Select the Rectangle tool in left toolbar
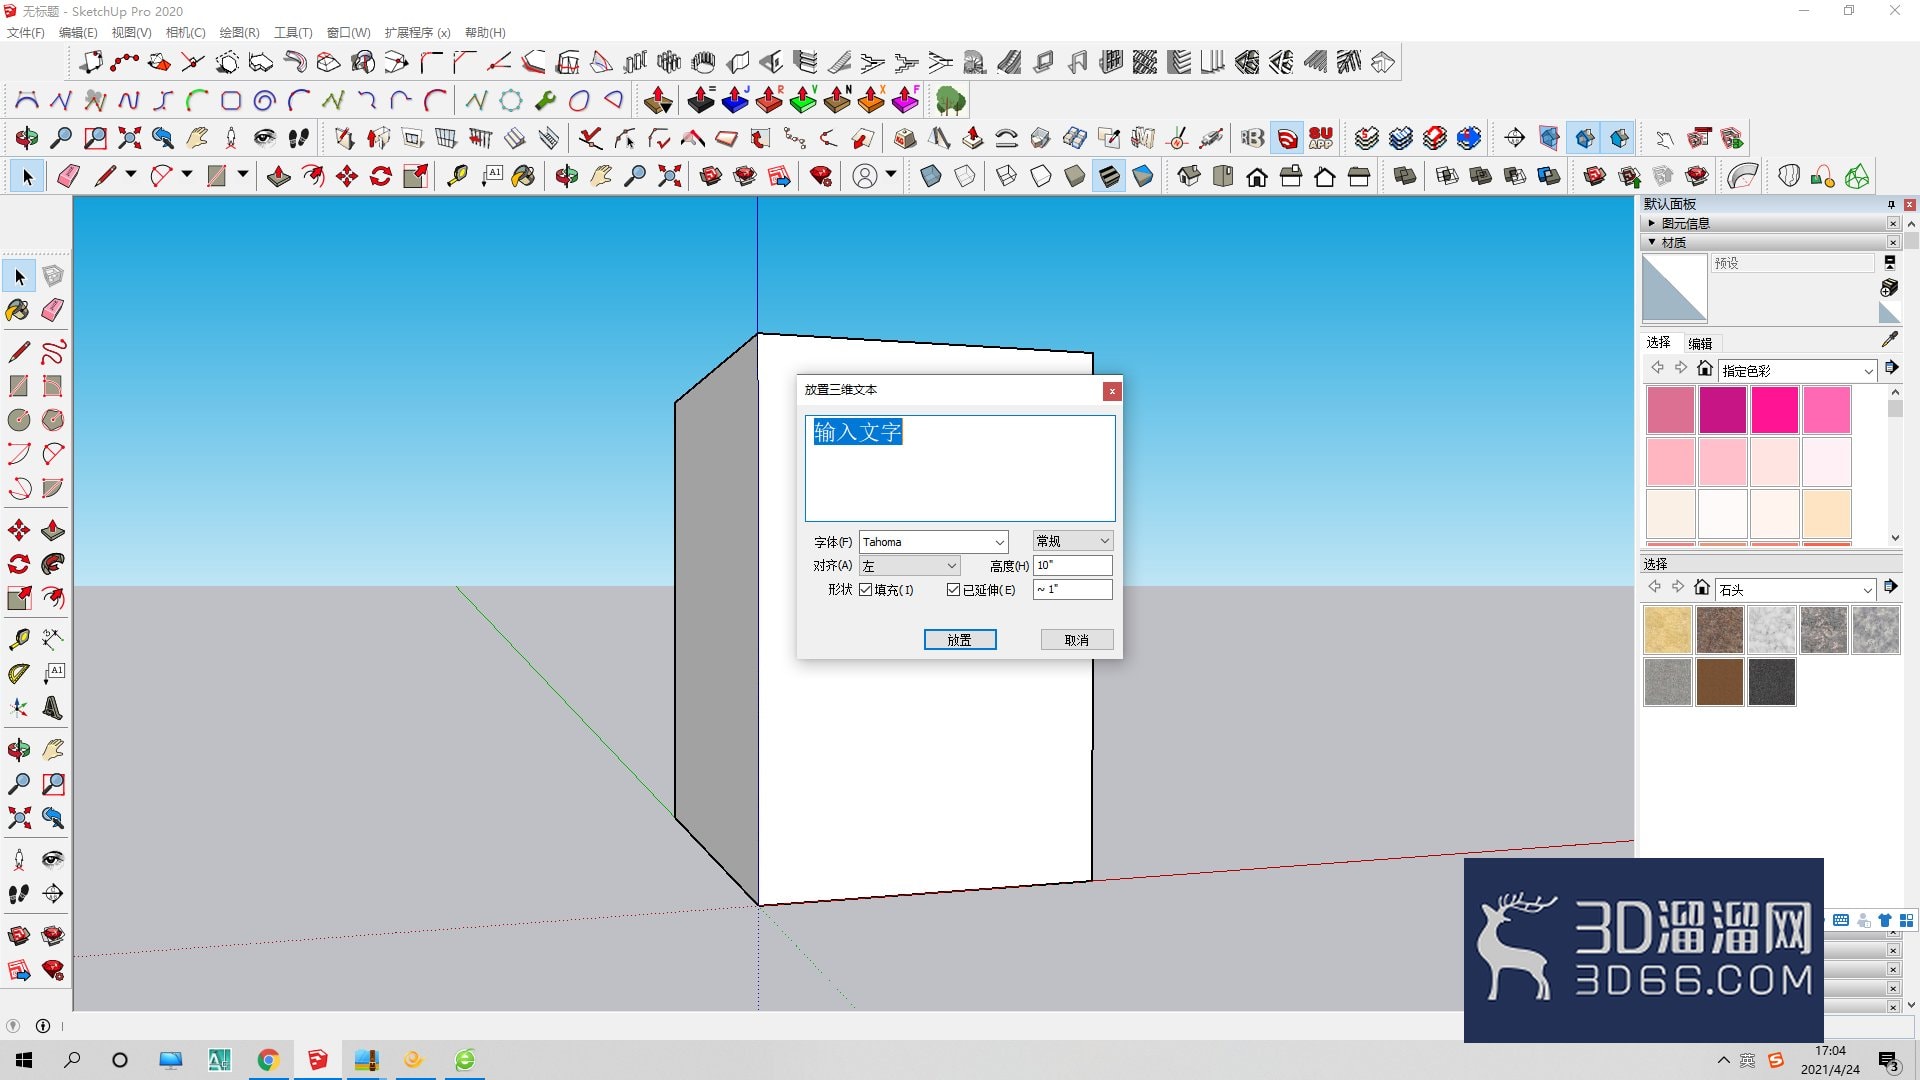 click(x=18, y=386)
